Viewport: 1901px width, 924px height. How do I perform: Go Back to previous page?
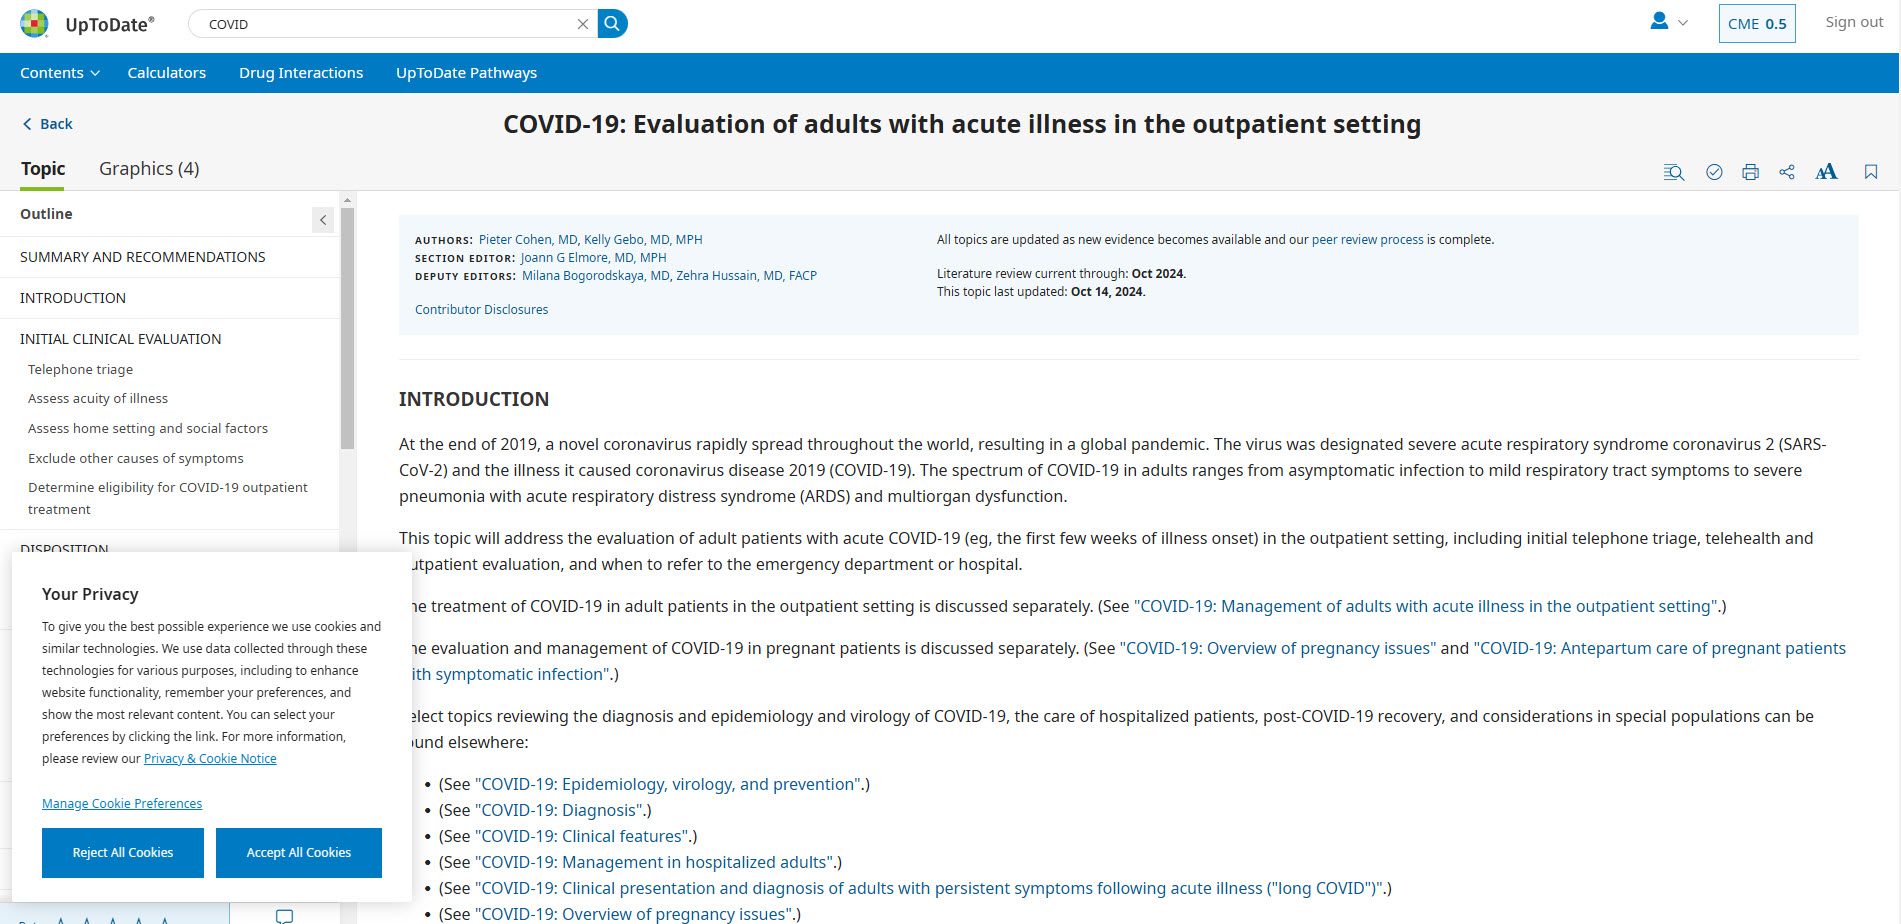47,124
